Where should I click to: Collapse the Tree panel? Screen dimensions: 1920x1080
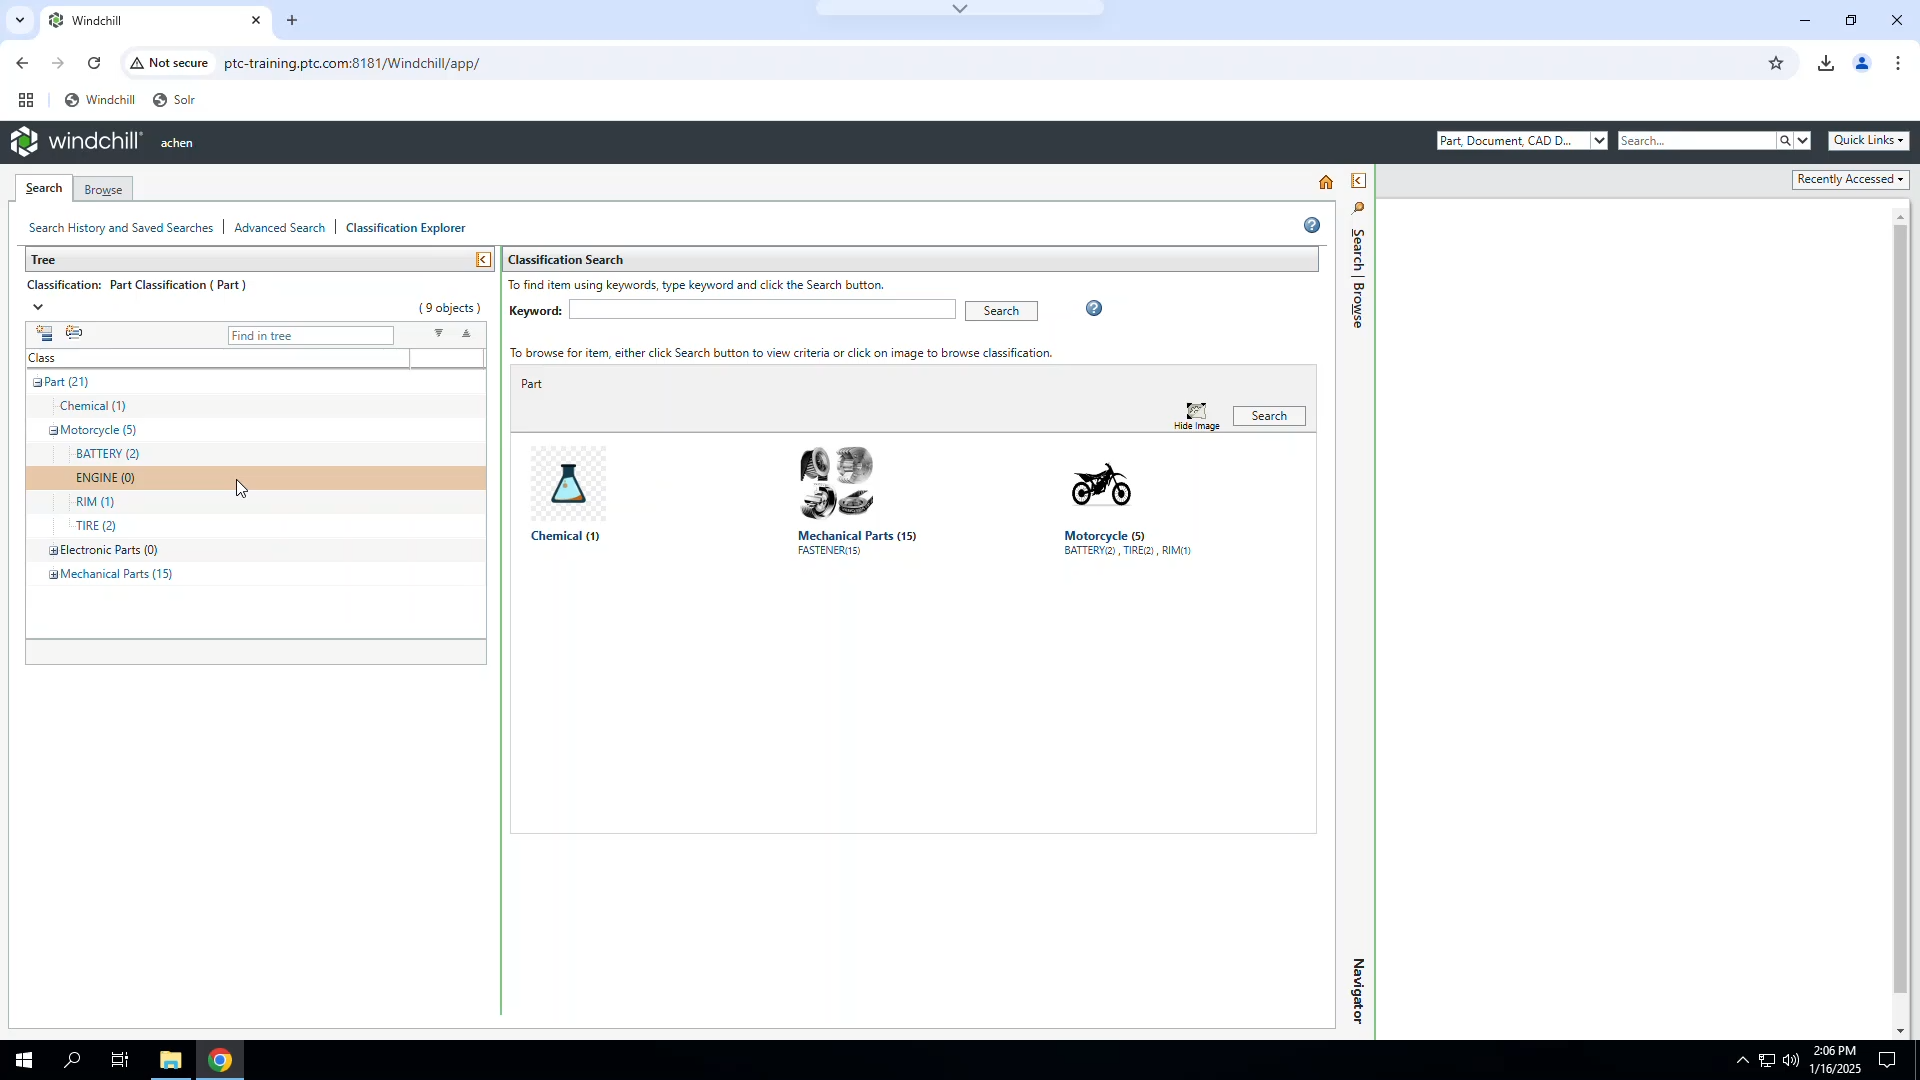click(x=483, y=260)
